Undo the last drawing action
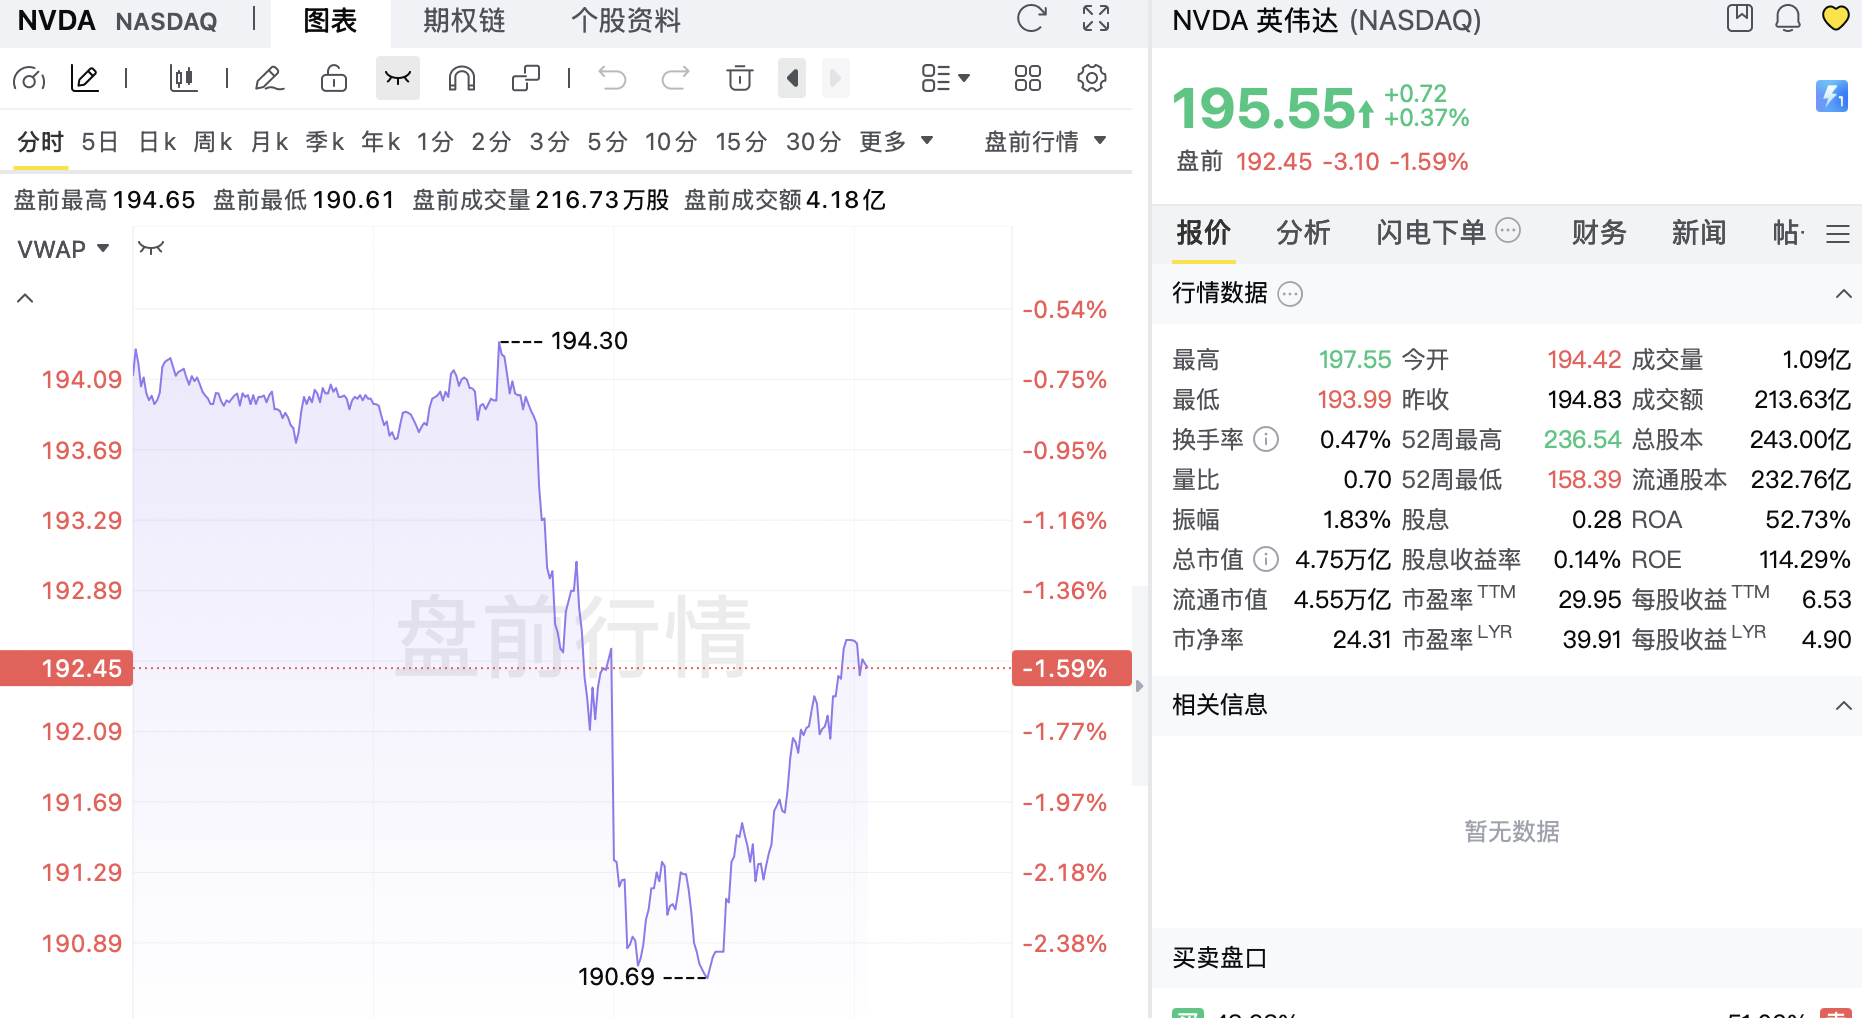 [612, 78]
